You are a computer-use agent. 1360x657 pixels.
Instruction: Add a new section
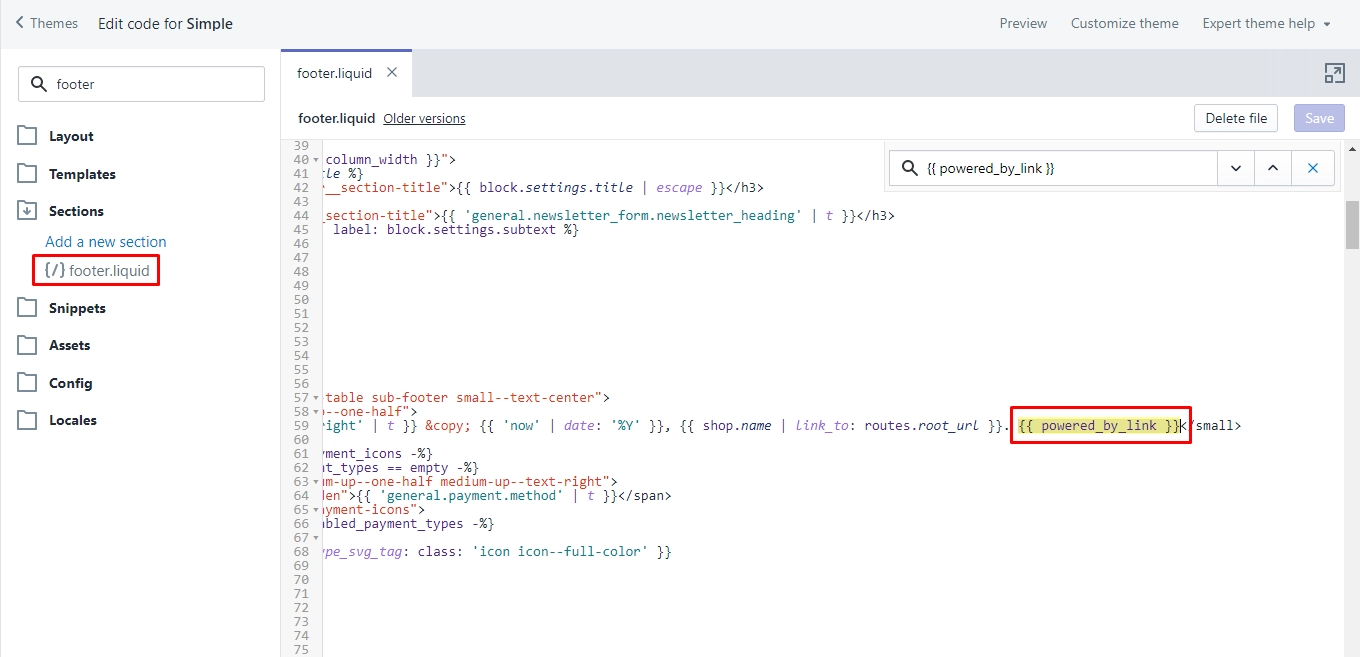tap(106, 242)
